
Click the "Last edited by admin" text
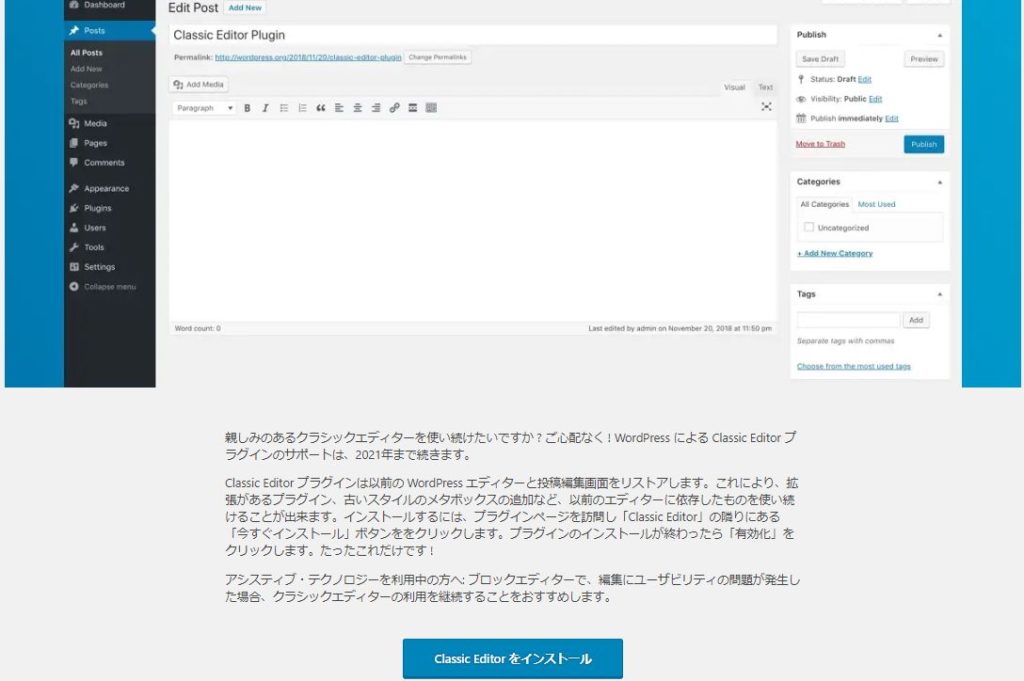680,328
